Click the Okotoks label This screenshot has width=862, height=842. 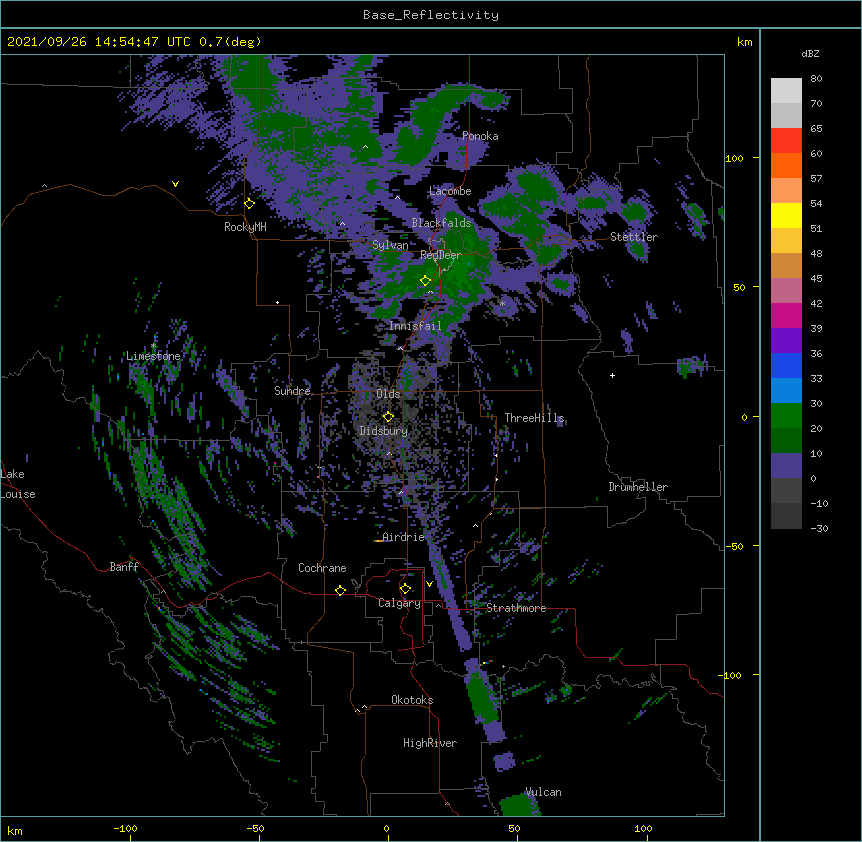pyautogui.click(x=412, y=700)
